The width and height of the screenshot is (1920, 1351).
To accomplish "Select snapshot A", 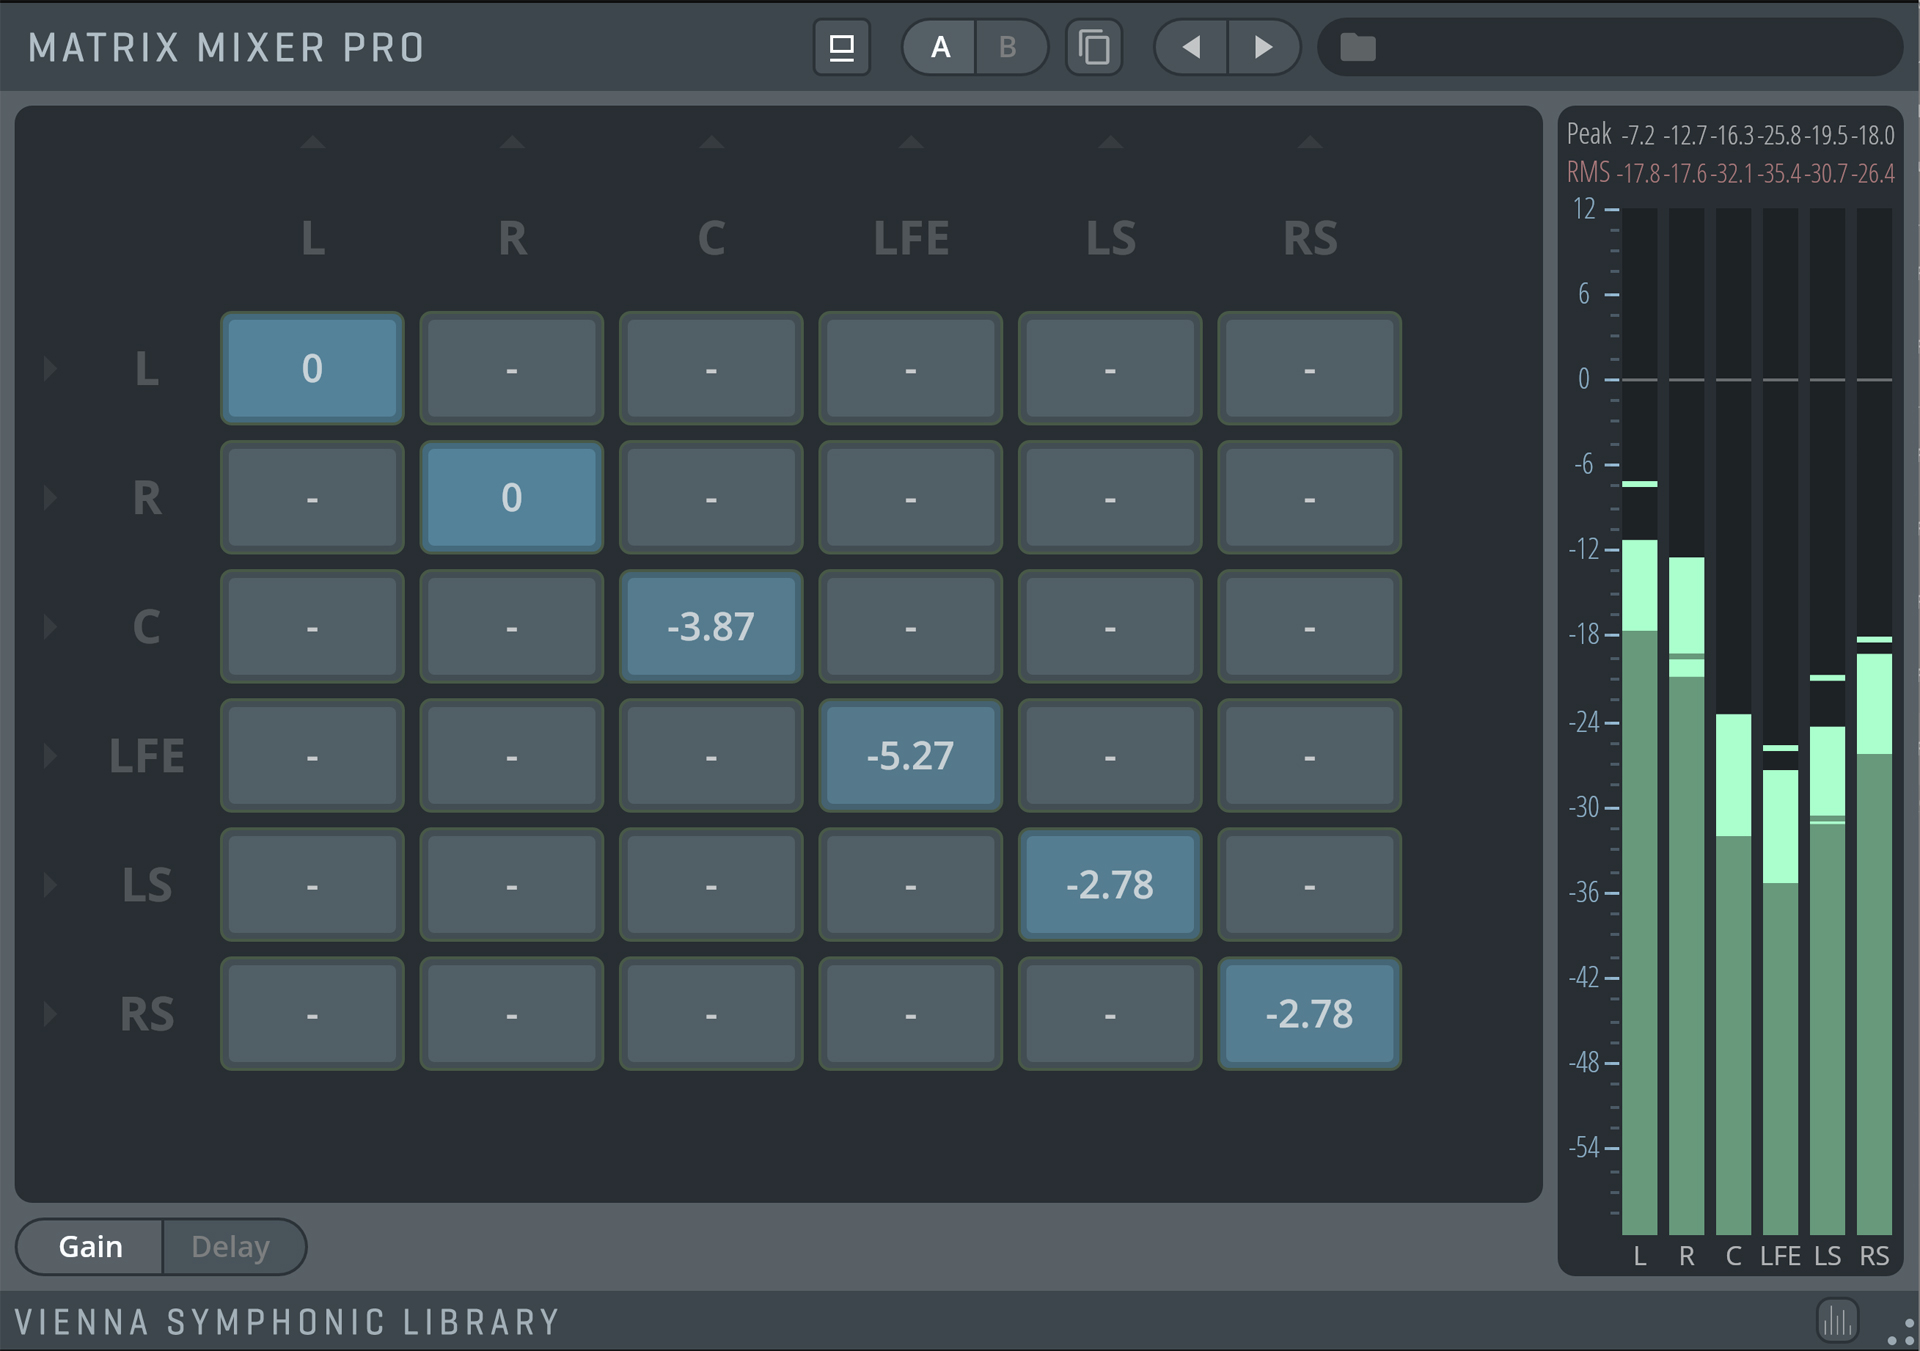I will 941,47.
